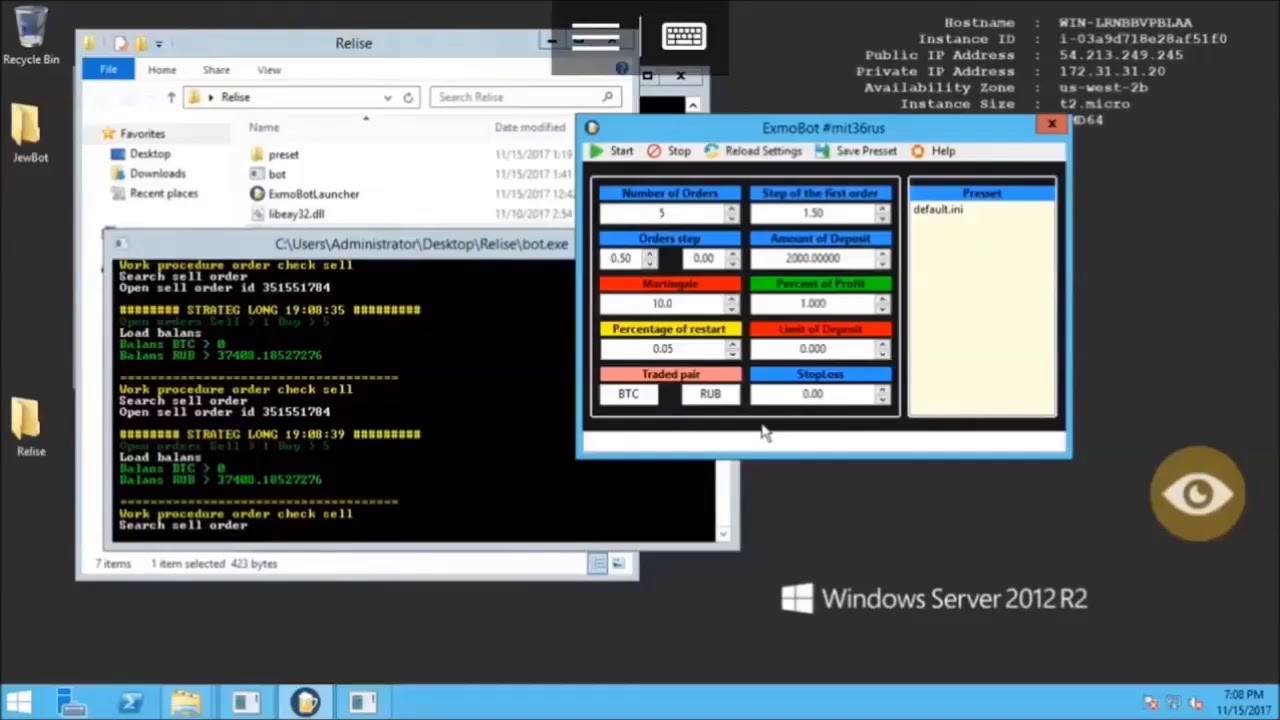Adjust the Percent of Profit spinner
Screen dimensions: 1280x720
click(x=882, y=303)
